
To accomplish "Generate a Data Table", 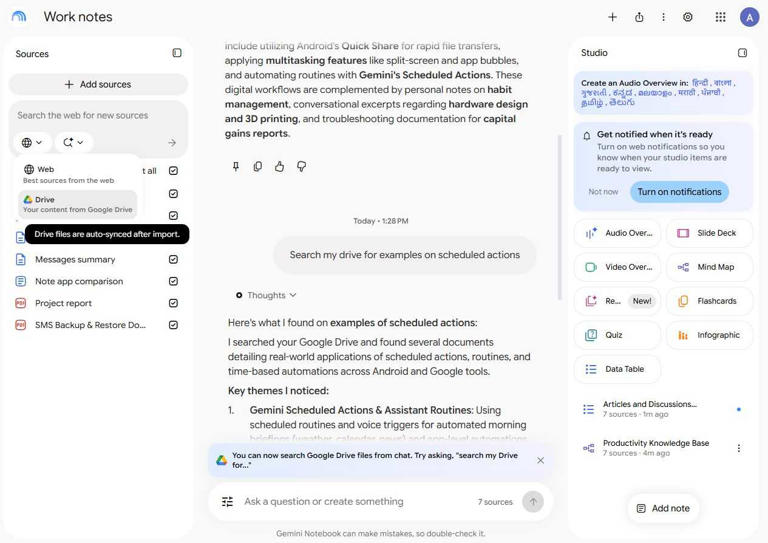I will point(617,369).
